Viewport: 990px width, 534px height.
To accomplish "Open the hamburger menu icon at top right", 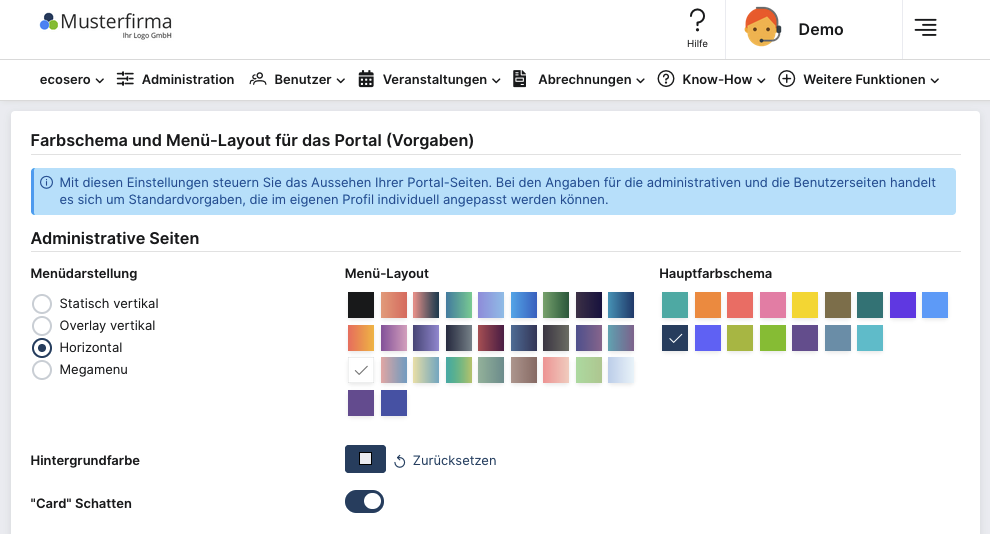I will click(x=926, y=28).
